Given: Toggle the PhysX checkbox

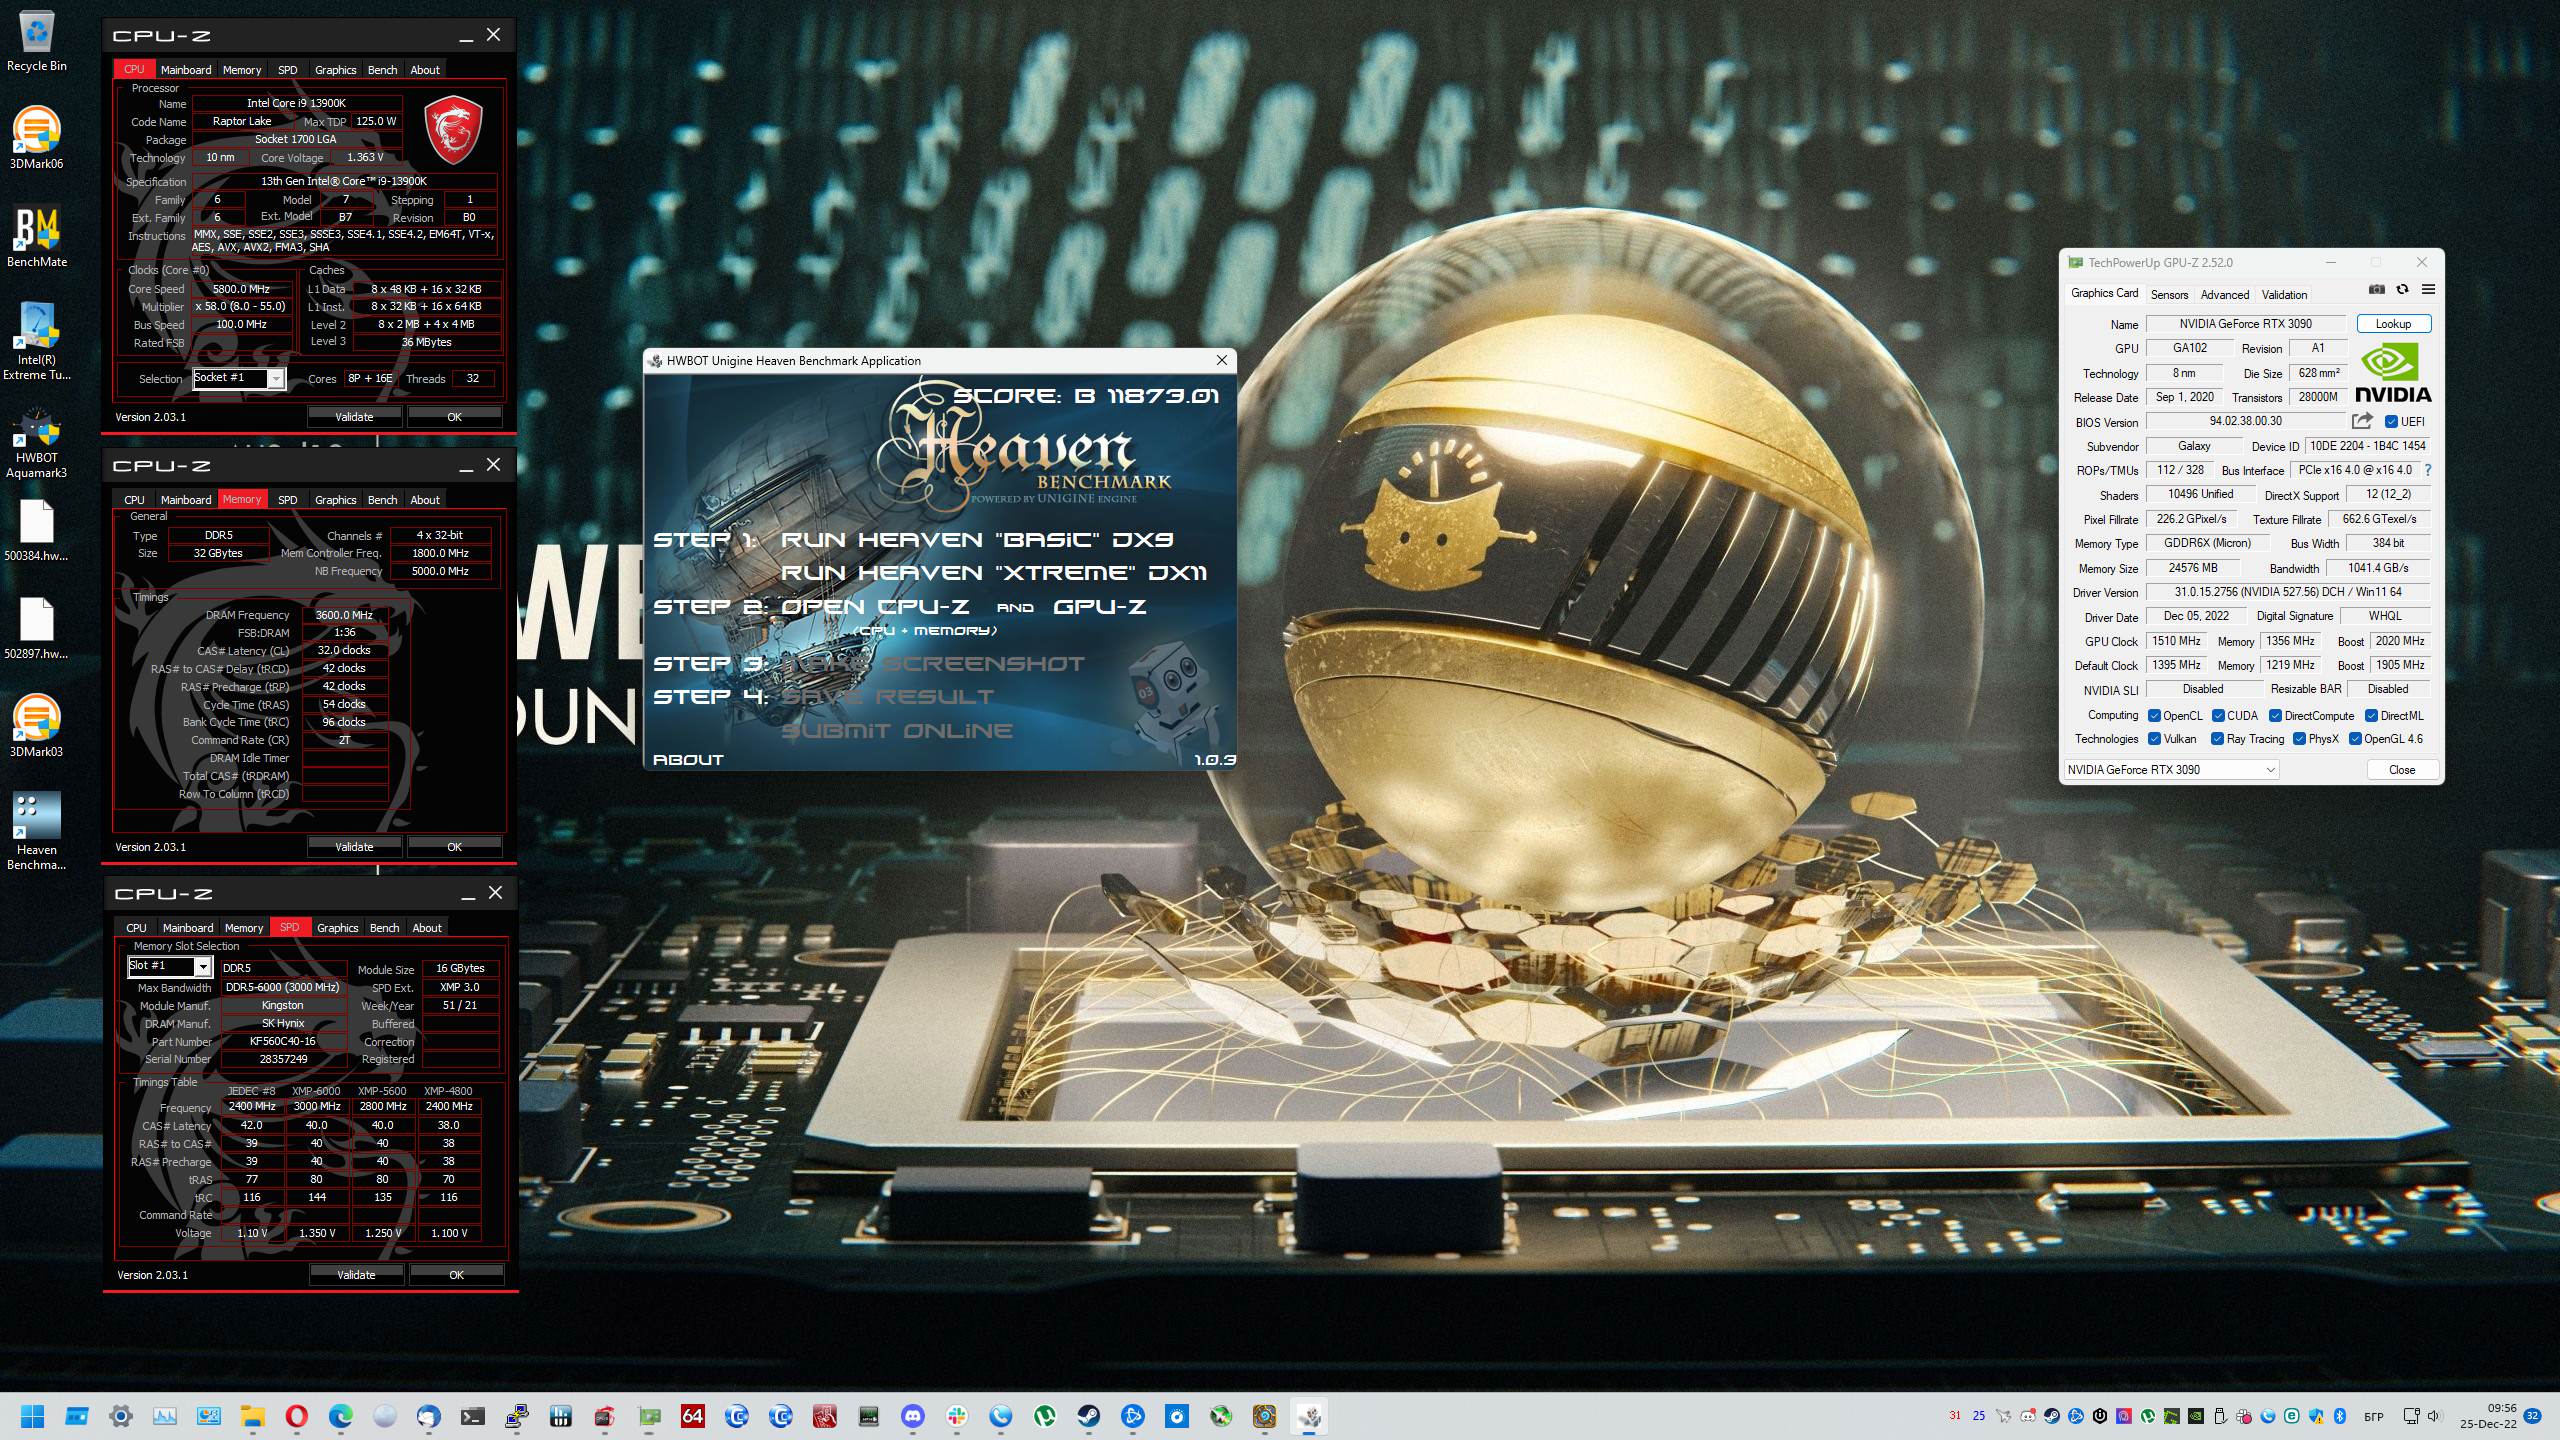Looking at the screenshot, I should pyautogui.click(x=2300, y=739).
